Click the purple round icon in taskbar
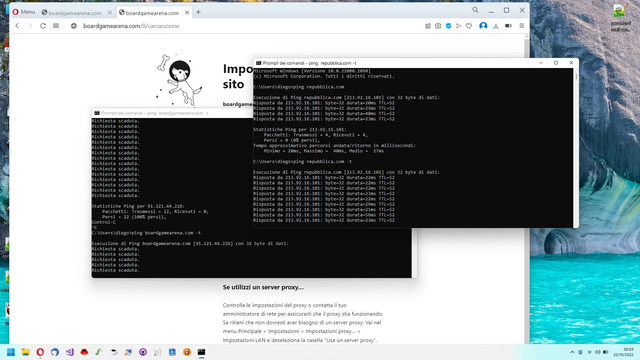This screenshot has height=360, width=640. click(143, 352)
